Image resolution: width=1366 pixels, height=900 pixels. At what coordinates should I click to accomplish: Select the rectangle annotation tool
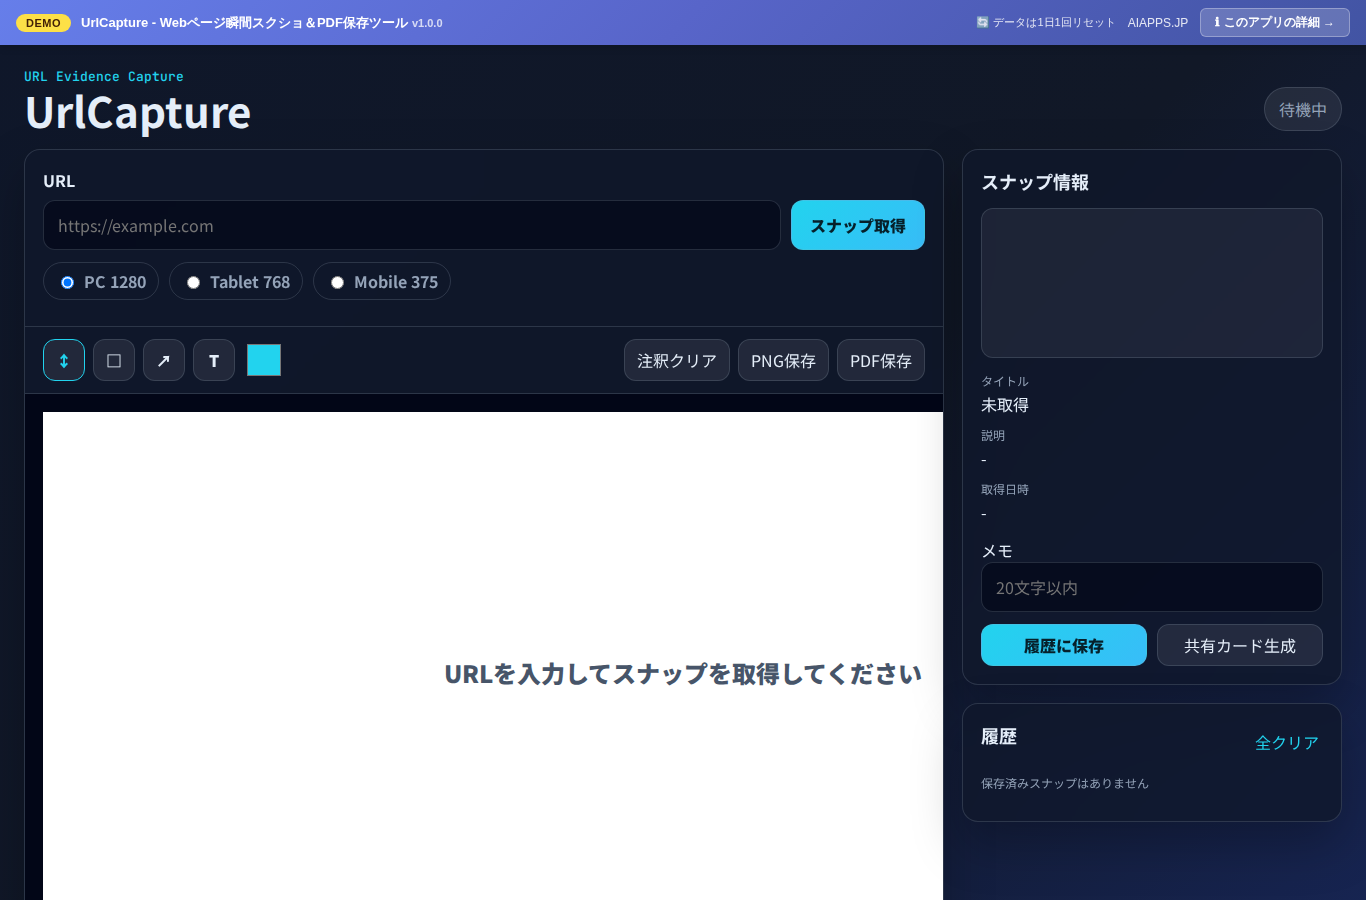coord(114,360)
